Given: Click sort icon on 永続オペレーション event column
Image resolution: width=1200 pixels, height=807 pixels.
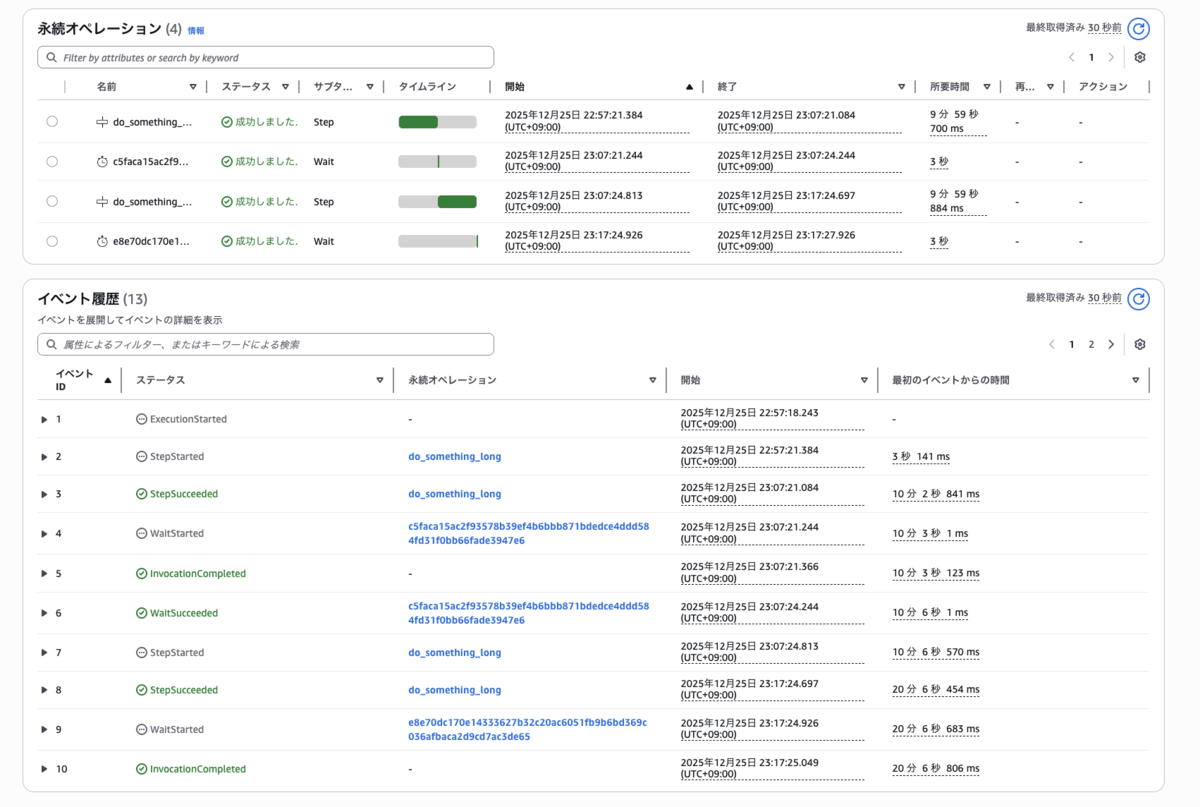Looking at the screenshot, I should [x=652, y=380].
